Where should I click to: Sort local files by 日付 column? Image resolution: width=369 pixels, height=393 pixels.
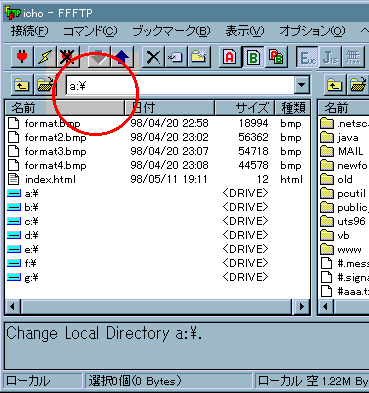(x=170, y=108)
